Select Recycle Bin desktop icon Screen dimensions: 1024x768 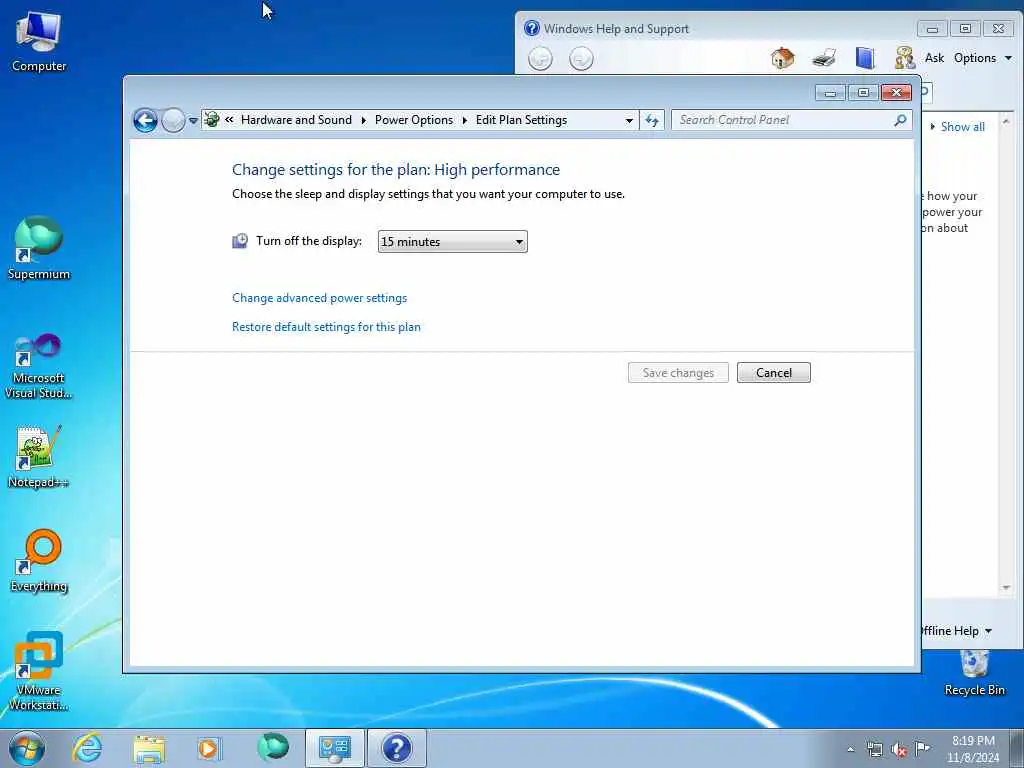click(x=974, y=673)
